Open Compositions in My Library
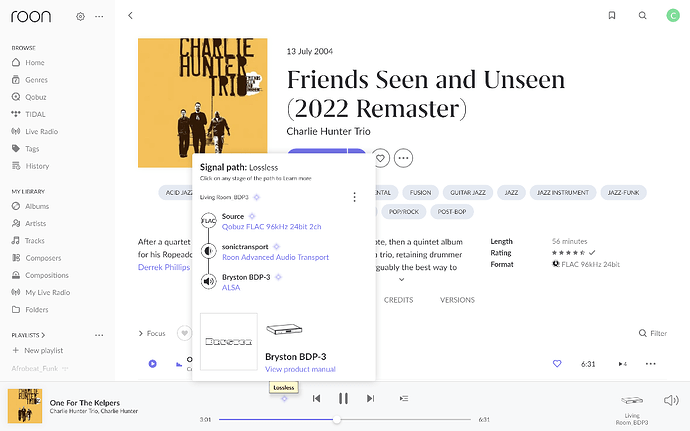This screenshot has height=431, width=690. pos(40,275)
